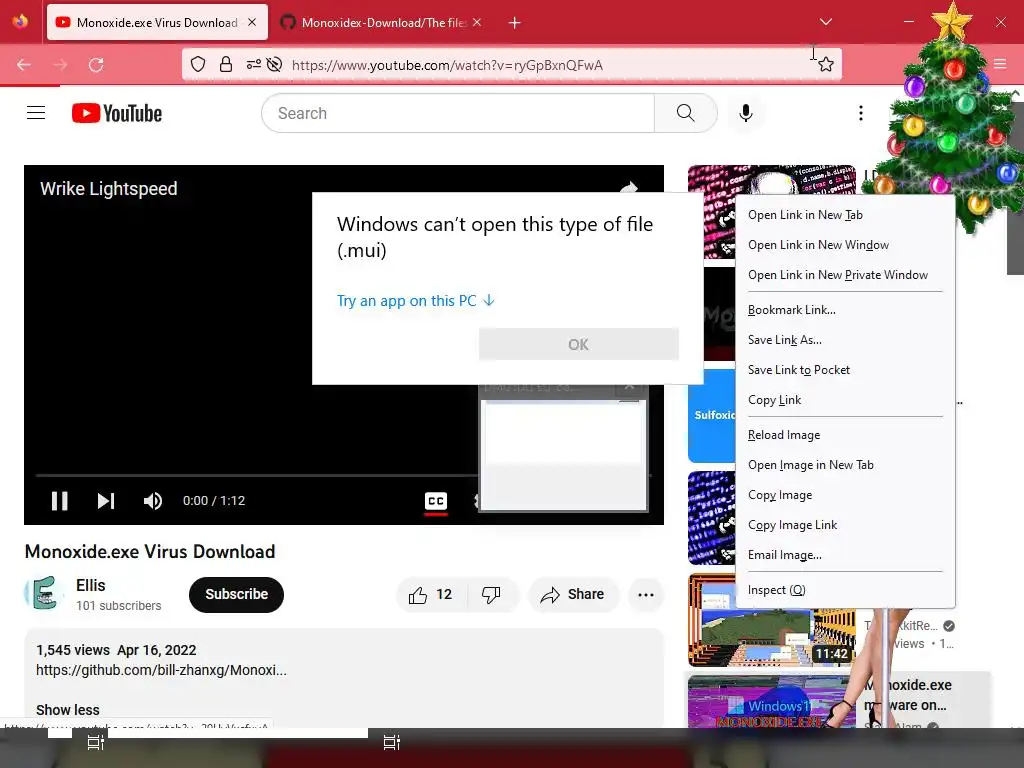Screen dimensions: 1024x768
Task: Open a new tab with plus button
Action: coord(515,23)
